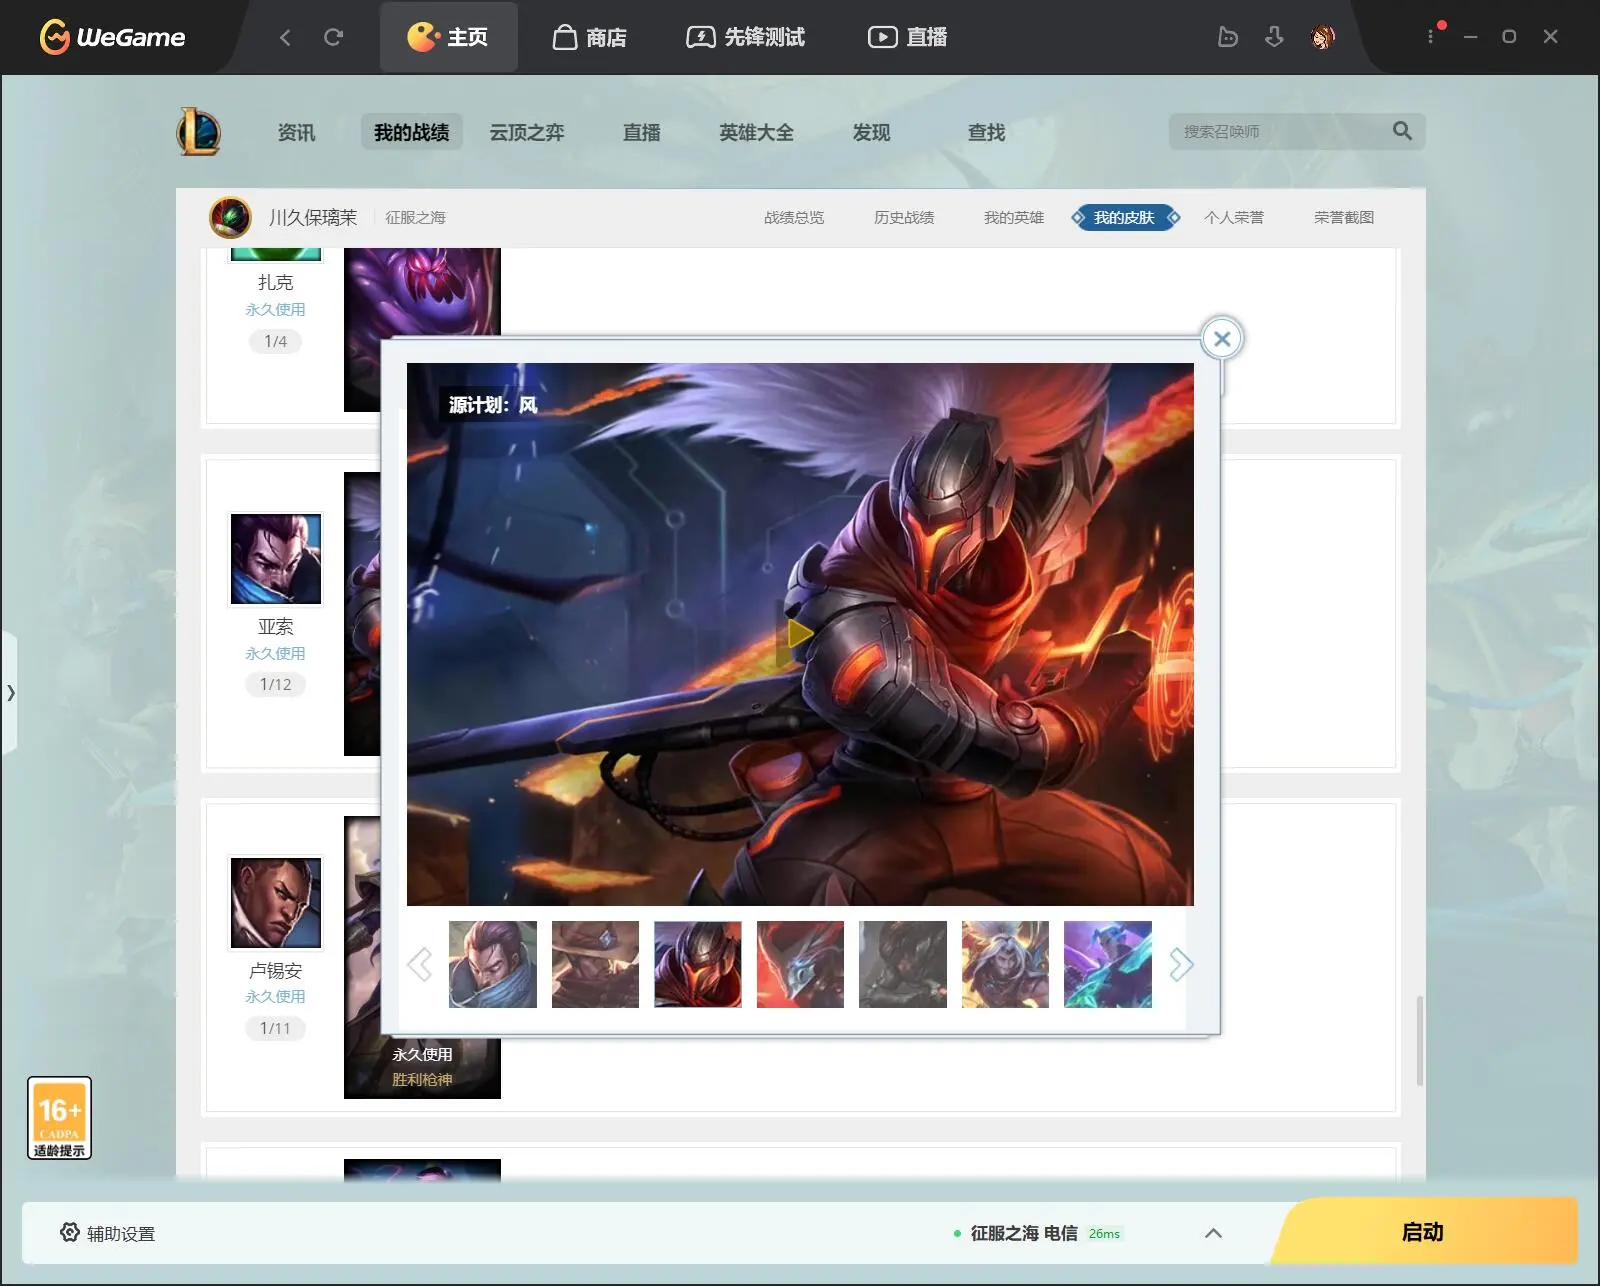This screenshot has width=1600, height=1286.
Task: Expand server list with up chevron
Action: tap(1213, 1233)
